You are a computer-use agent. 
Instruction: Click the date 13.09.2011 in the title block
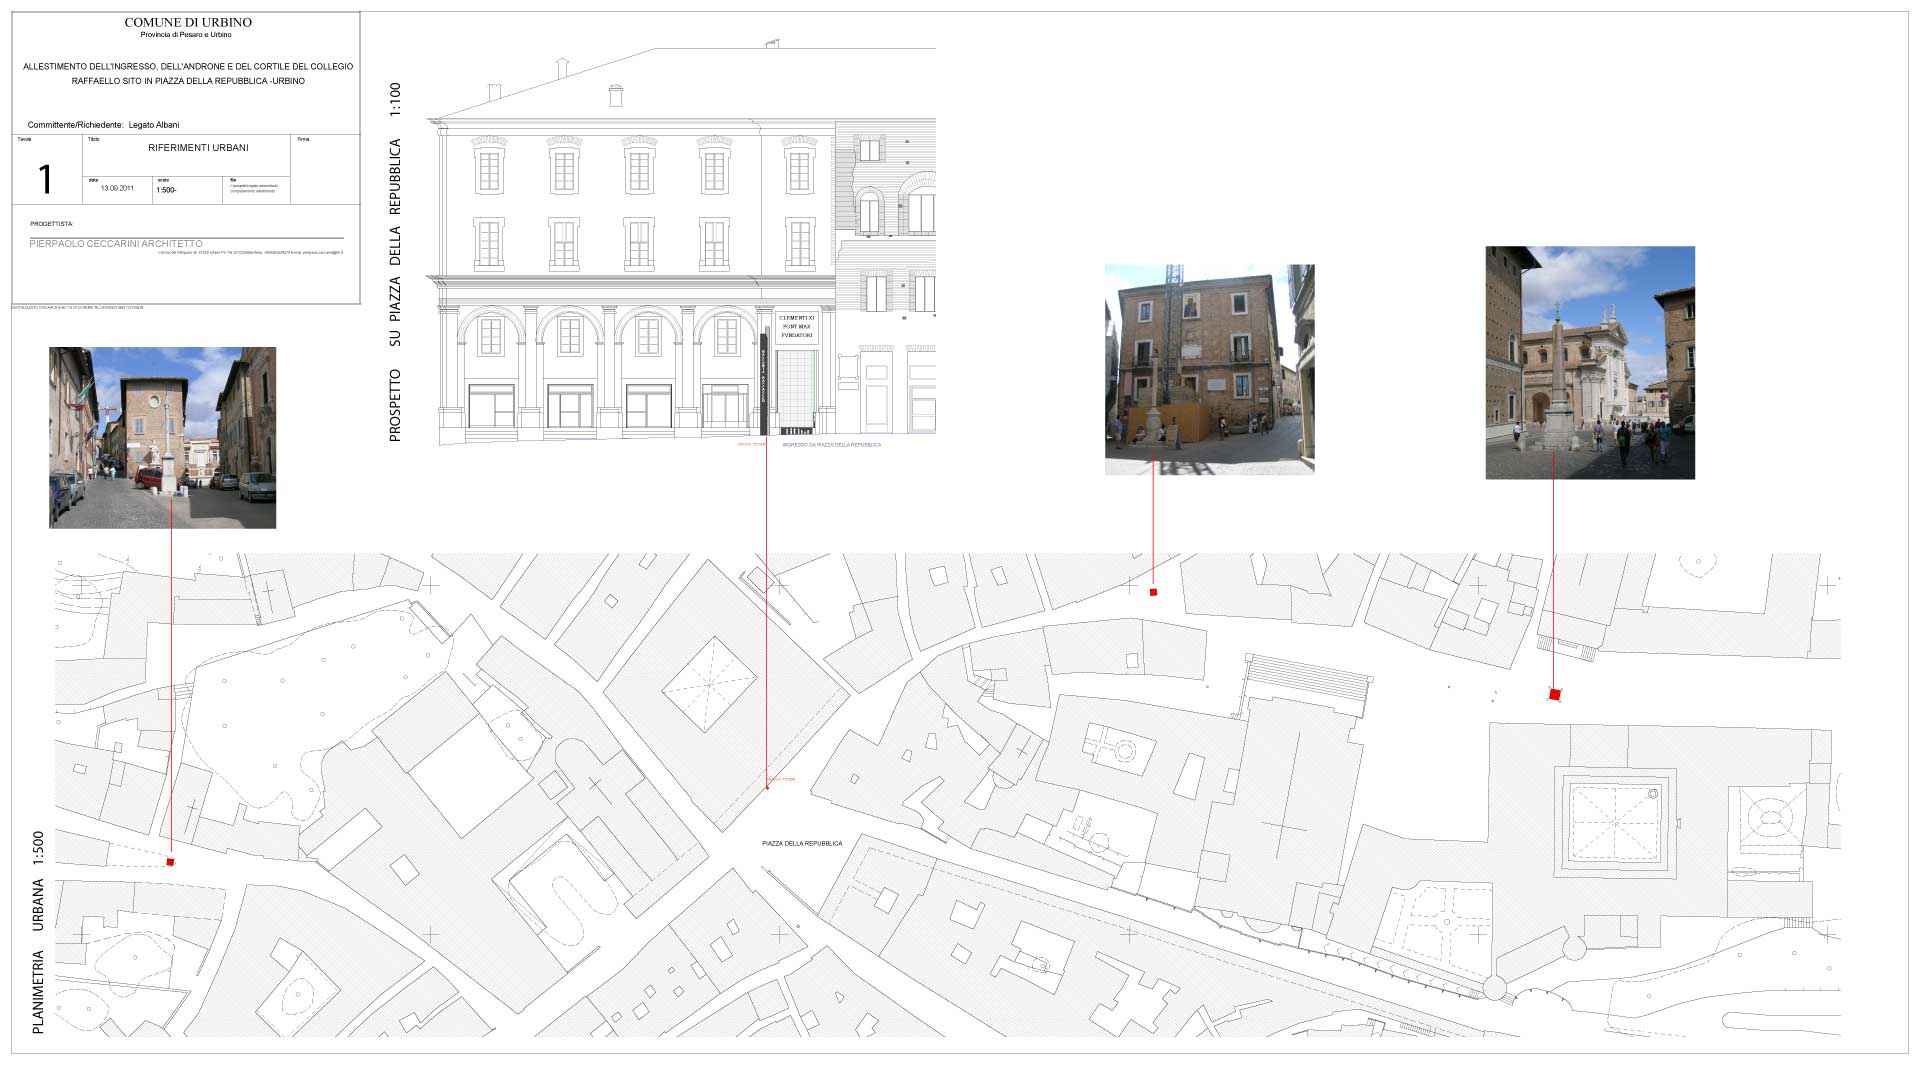117,188
